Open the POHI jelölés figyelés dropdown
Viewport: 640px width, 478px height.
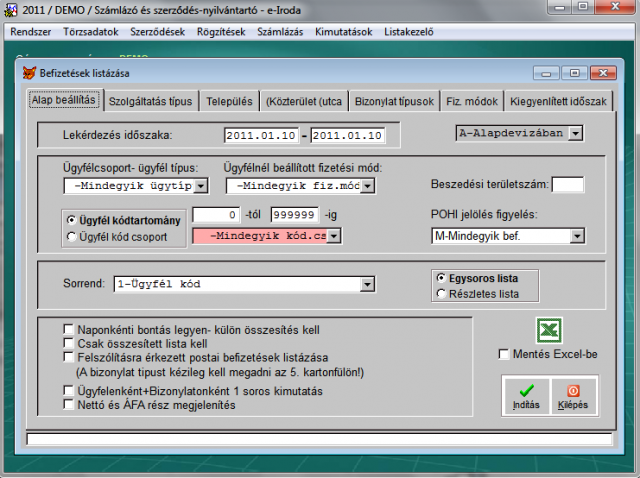578,236
